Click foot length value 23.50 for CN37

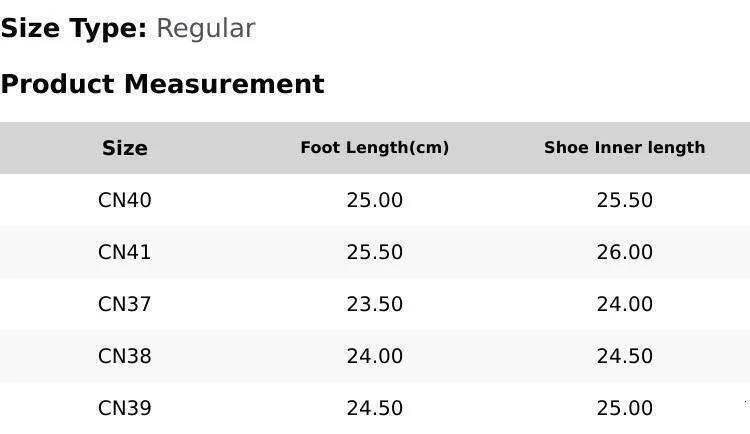(x=374, y=304)
